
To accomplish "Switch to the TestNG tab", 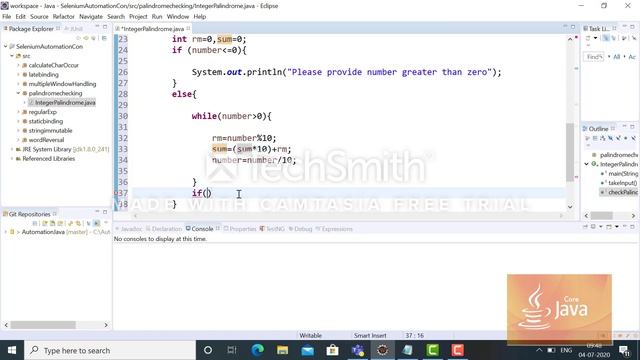I will click(272, 229).
